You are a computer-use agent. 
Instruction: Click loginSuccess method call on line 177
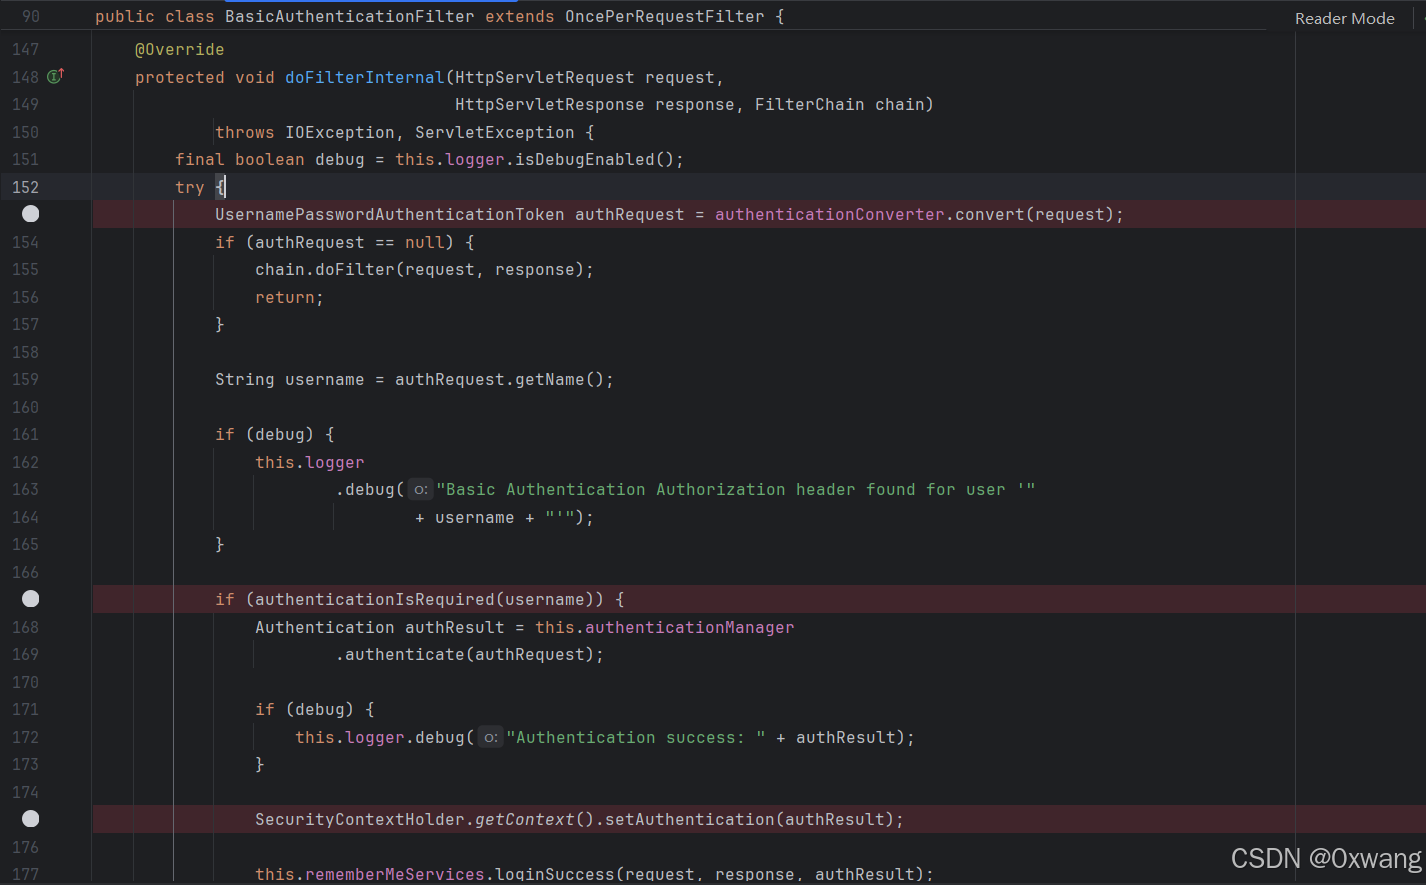(555, 874)
